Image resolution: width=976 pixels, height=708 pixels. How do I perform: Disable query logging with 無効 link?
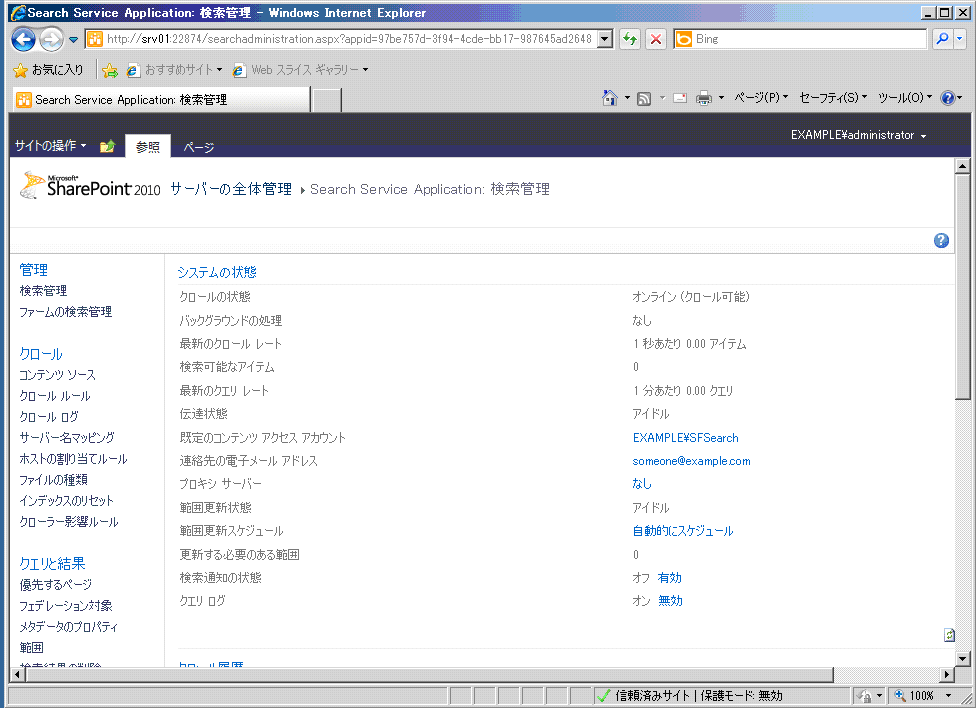pos(670,601)
